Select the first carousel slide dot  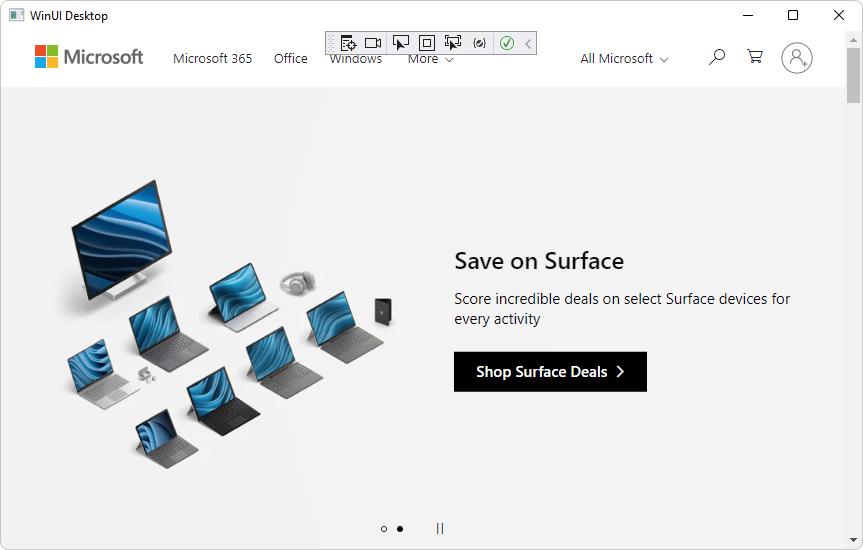384,529
